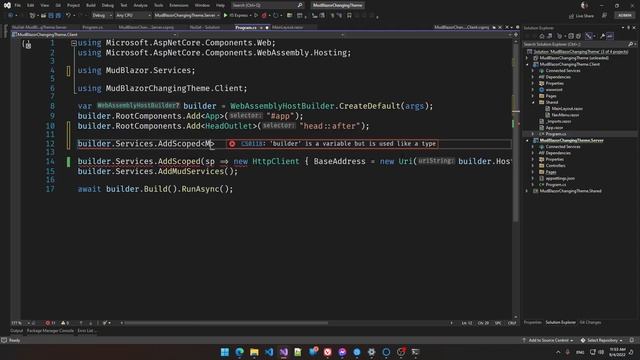Viewport: 640px width, 360px height.
Task: Start debugging with IIS Express
Action: (236, 16)
